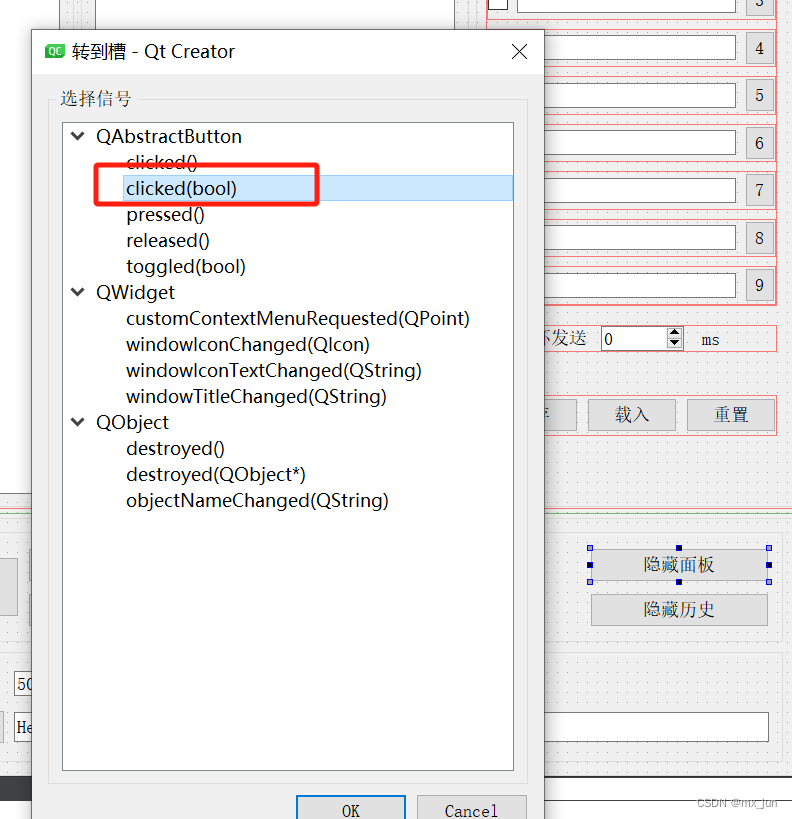Click the 重置 button in the form
This screenshot has width=792, height=819.
click(731, 415)
